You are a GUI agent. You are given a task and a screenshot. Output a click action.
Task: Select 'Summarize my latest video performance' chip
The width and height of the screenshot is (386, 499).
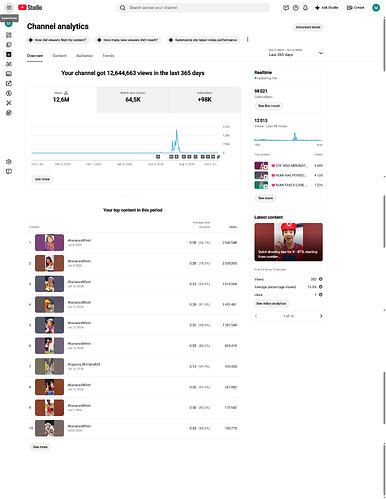tap(203, 40)
